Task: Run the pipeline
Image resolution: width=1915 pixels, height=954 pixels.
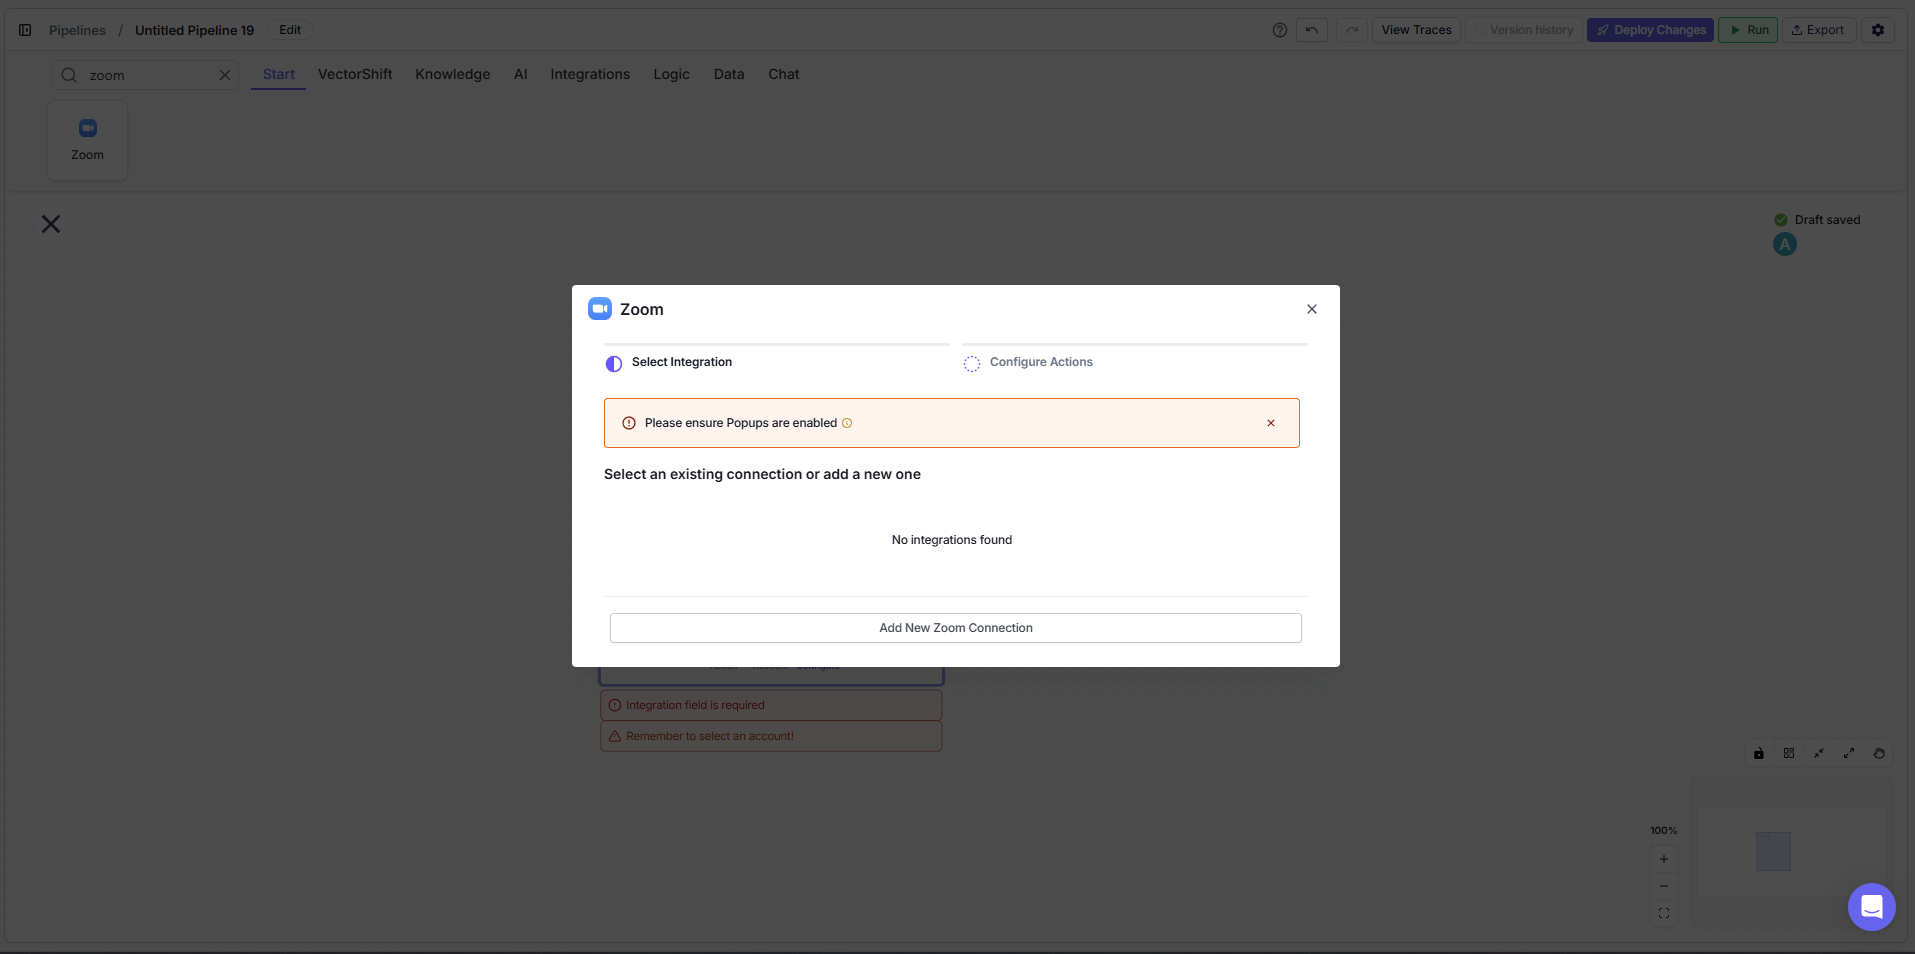Action: pyautogui.click(x=1748, y=30)
